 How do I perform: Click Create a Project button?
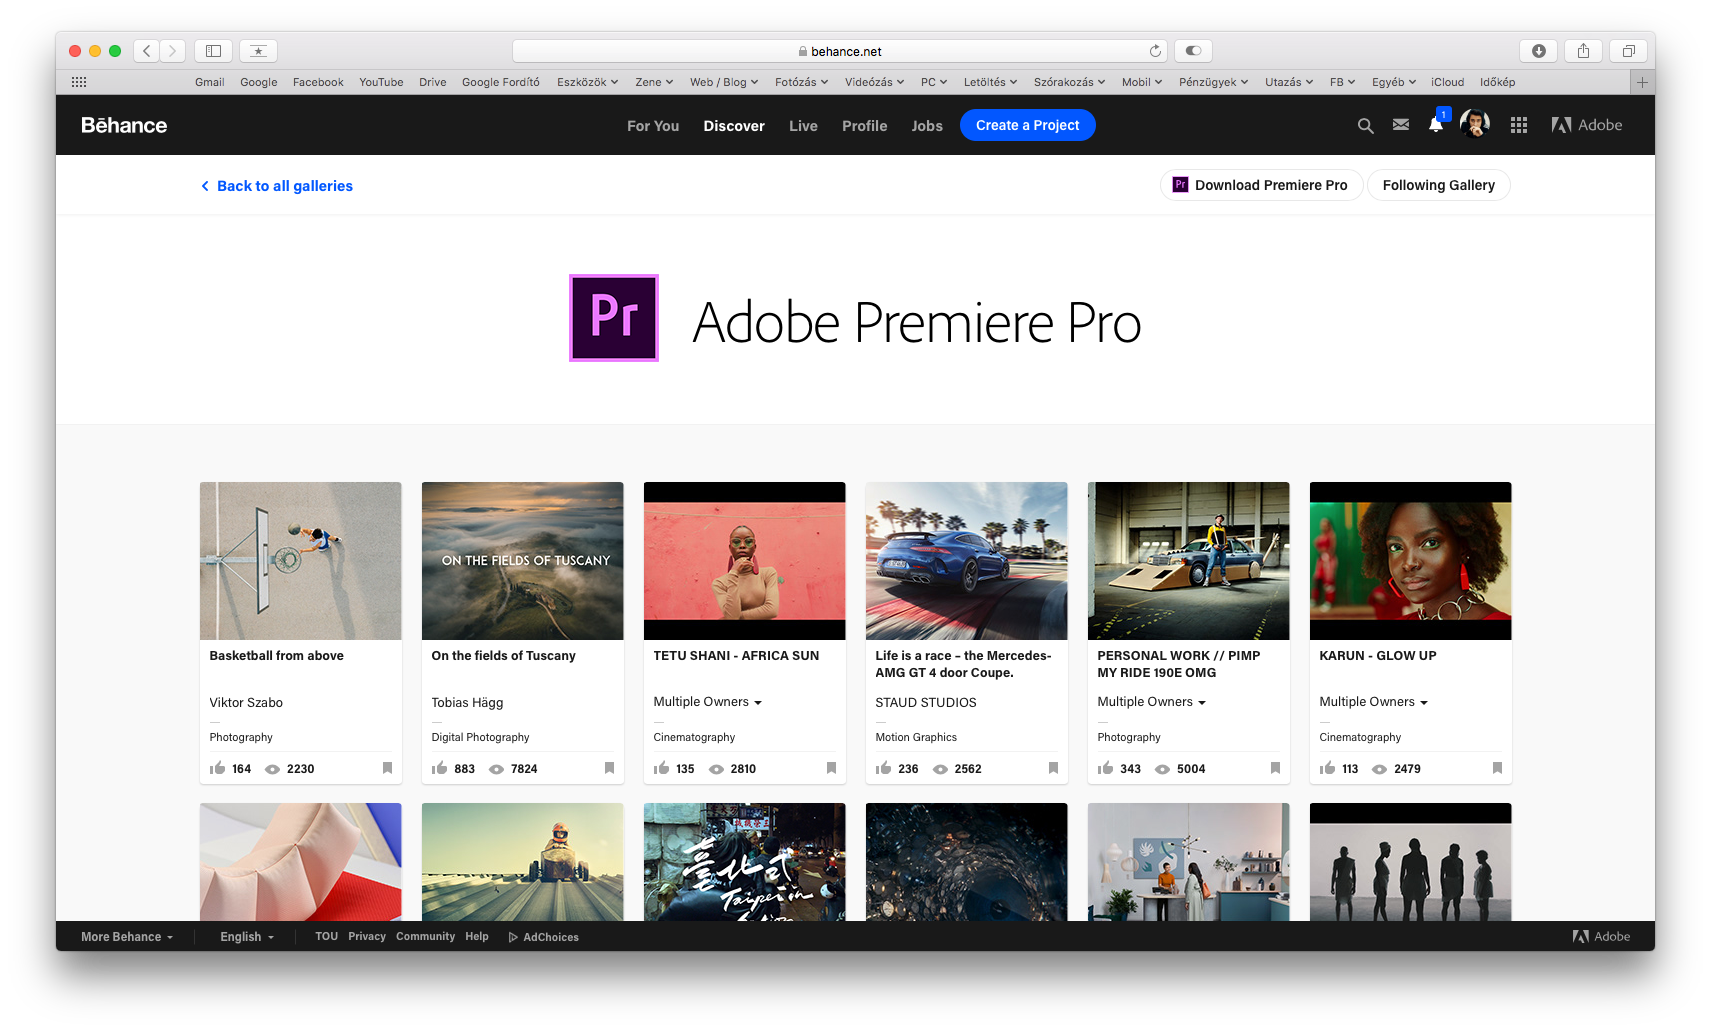tap(1027, 125)
